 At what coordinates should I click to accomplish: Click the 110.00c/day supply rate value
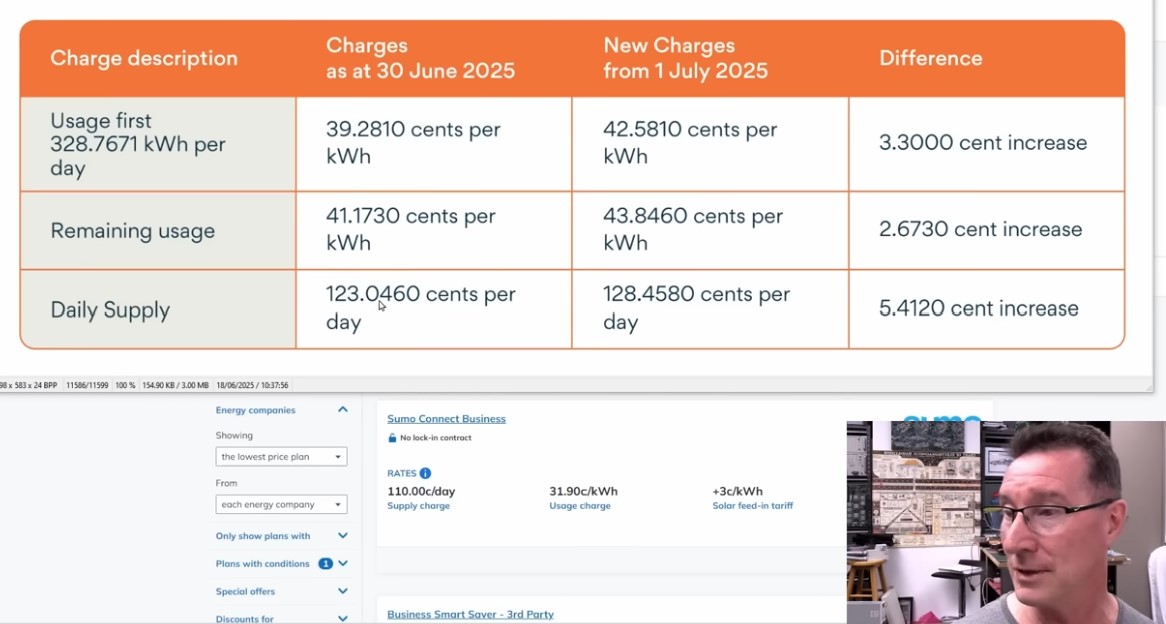[x=421, y=492]
